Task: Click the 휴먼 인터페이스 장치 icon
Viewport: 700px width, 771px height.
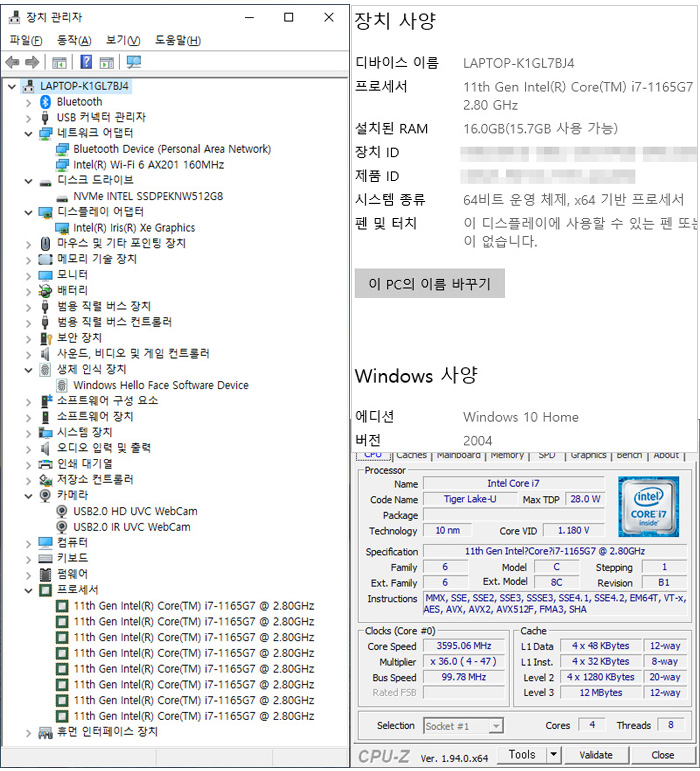Action: pyautogui.click(x=45, y=732)
